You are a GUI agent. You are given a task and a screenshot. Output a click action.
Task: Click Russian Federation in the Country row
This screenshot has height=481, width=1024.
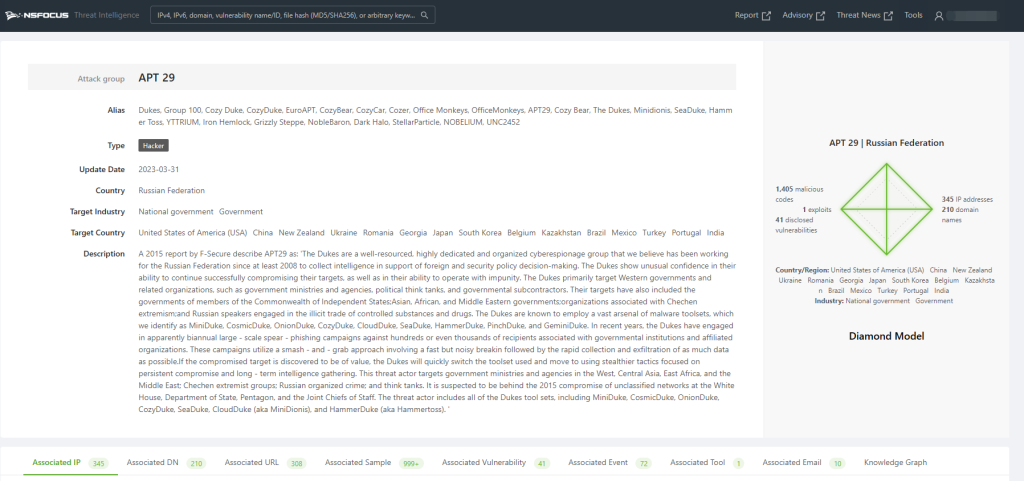click(x=171, y=191)
